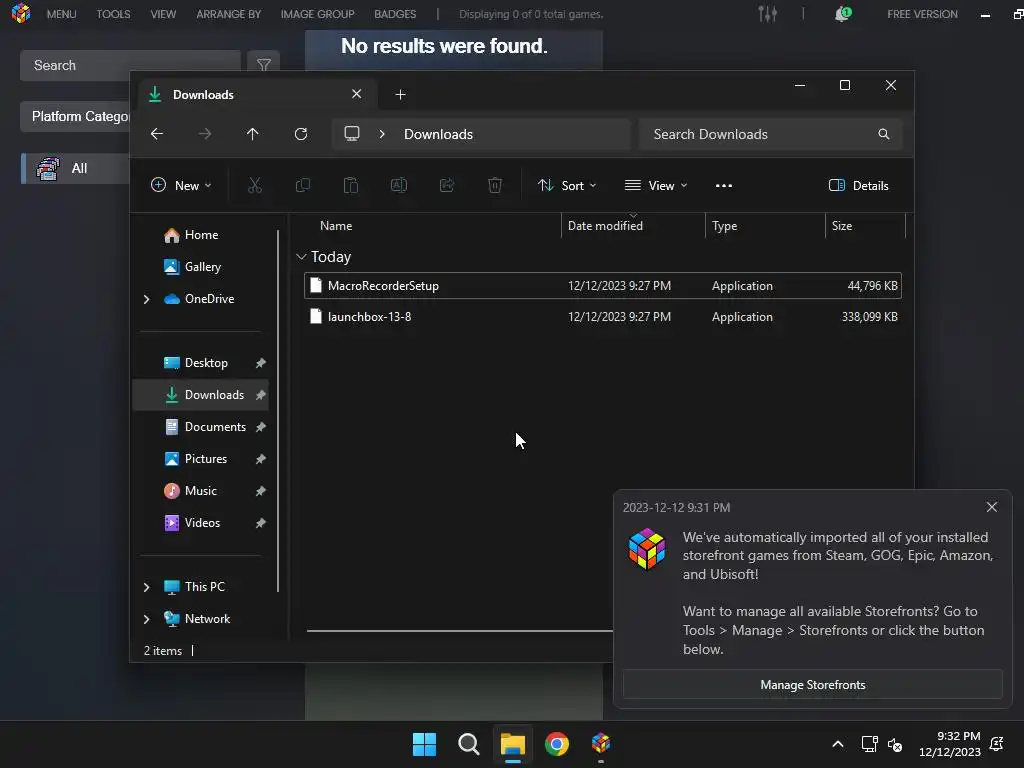This screenshot has width=1024, height=768.
Task: Close the Downloads tab
Action: (357, 94)
